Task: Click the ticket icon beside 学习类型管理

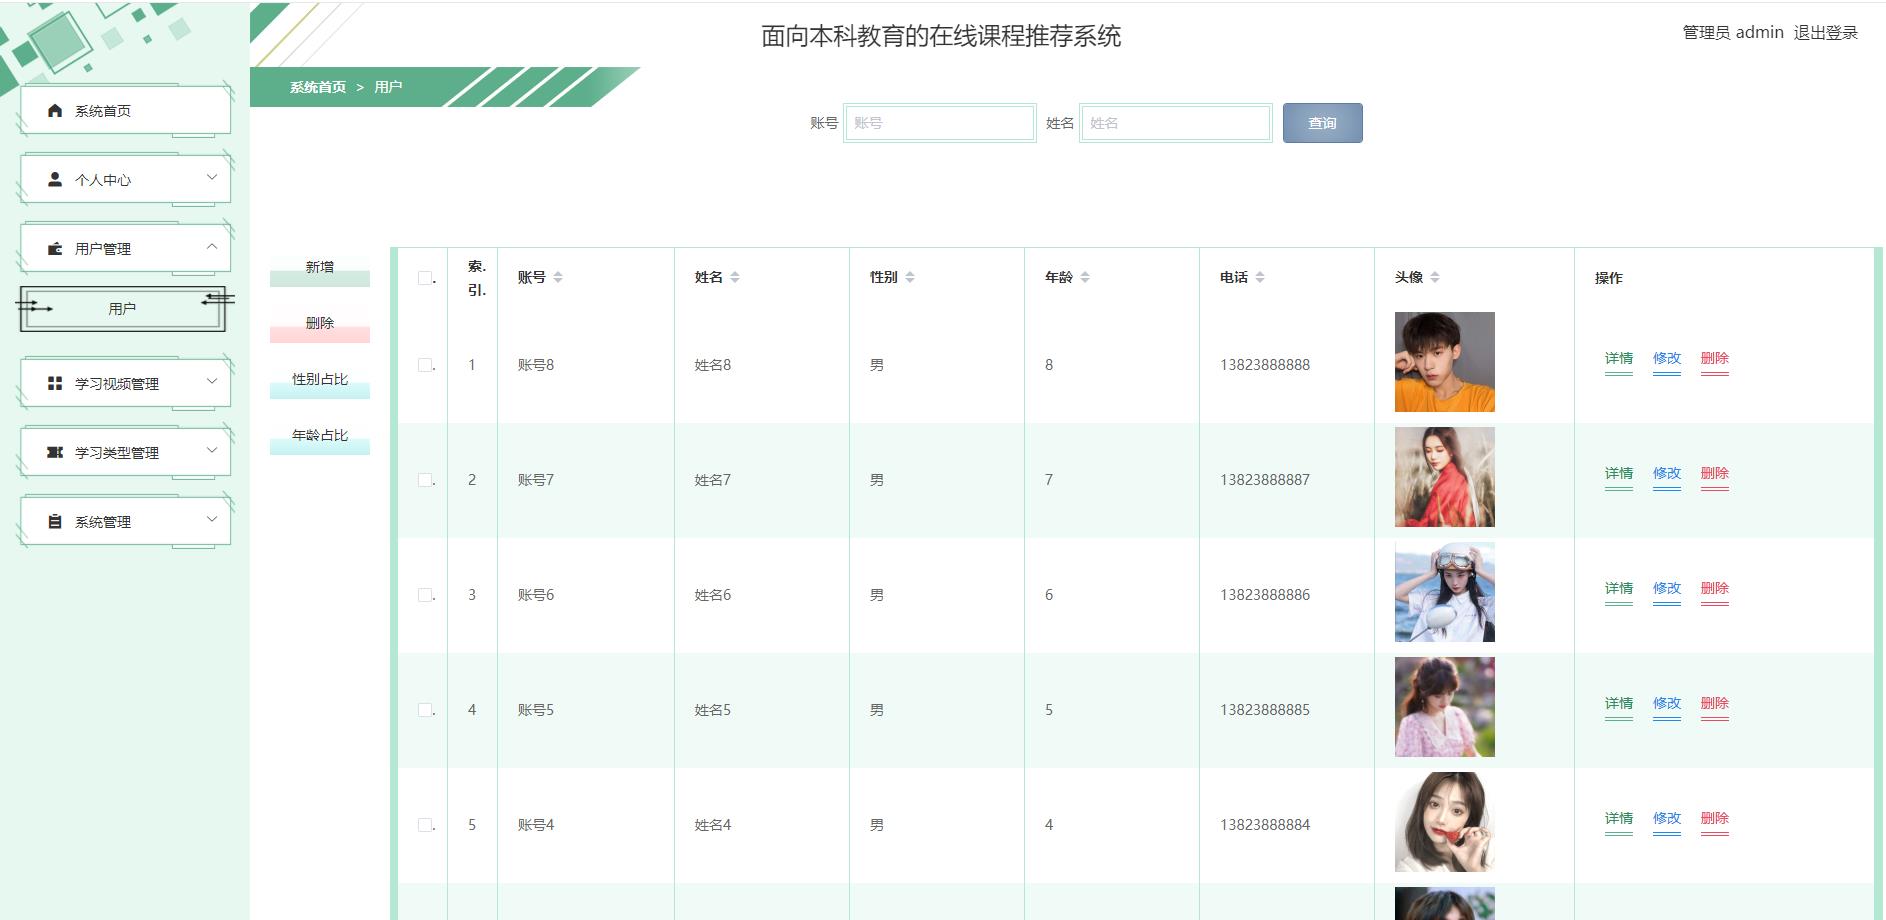Action: coord(55,452)
